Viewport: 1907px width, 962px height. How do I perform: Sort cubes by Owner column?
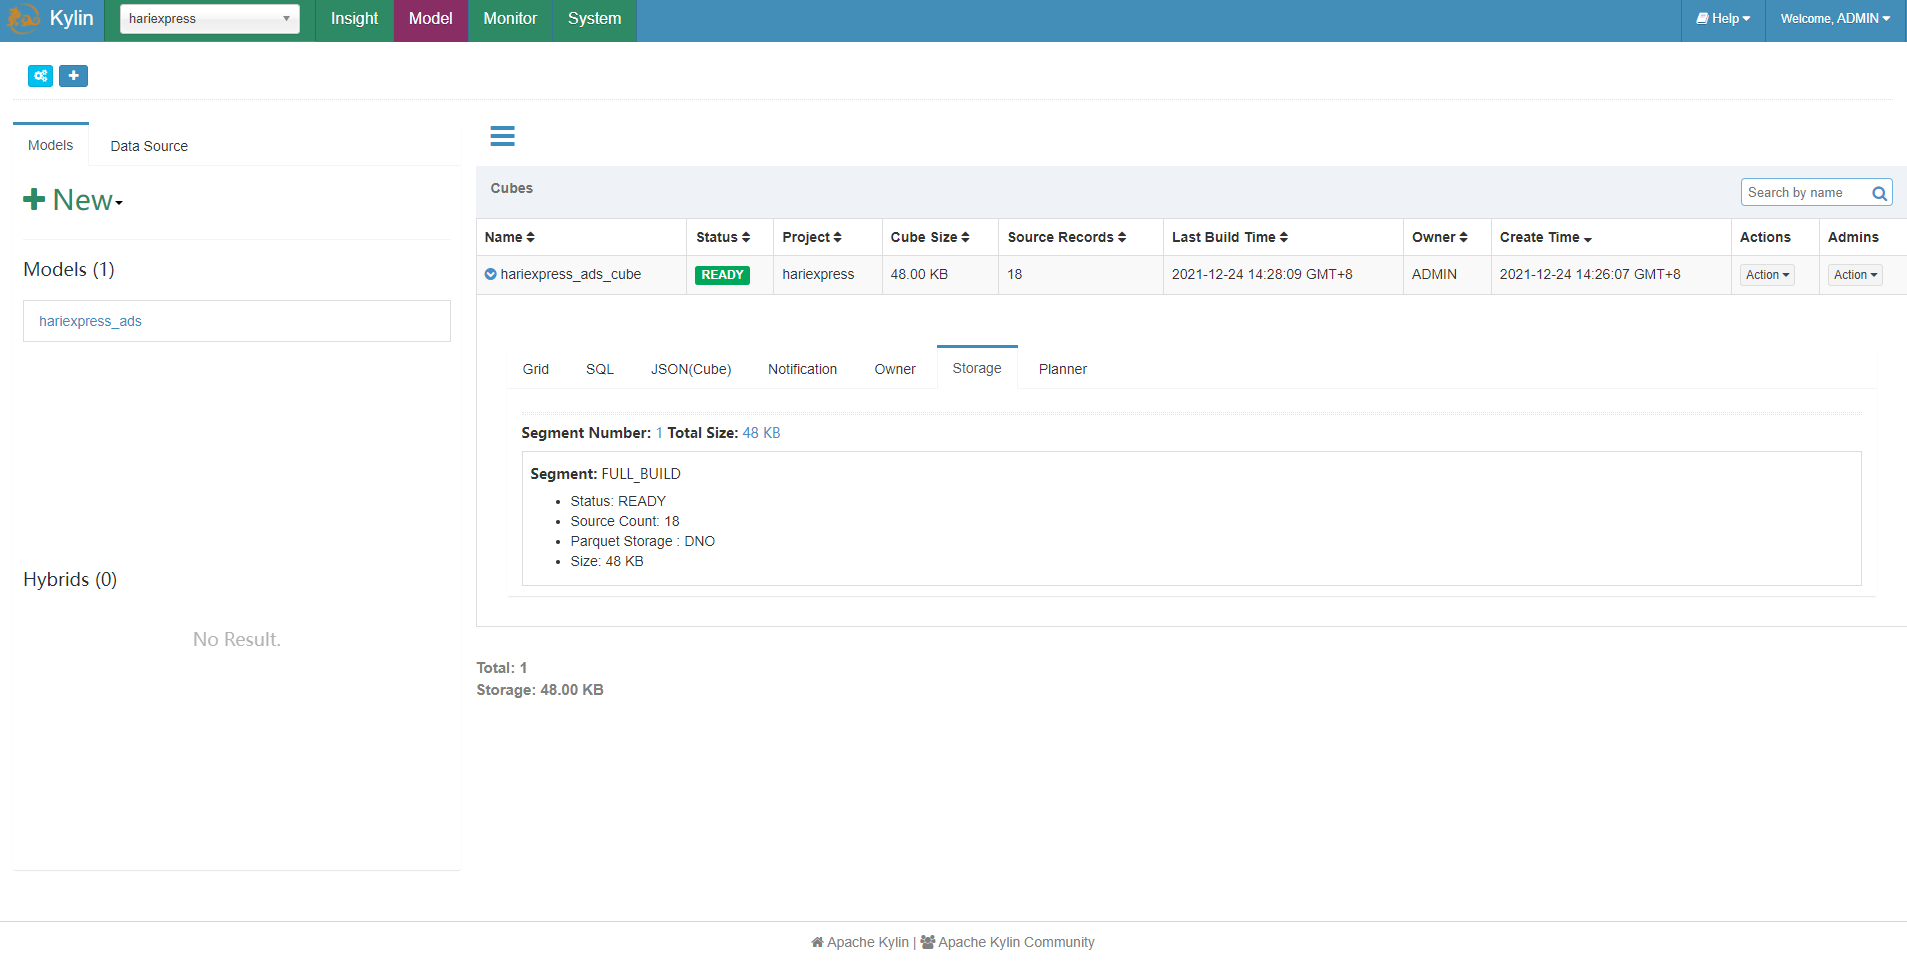1440,237
